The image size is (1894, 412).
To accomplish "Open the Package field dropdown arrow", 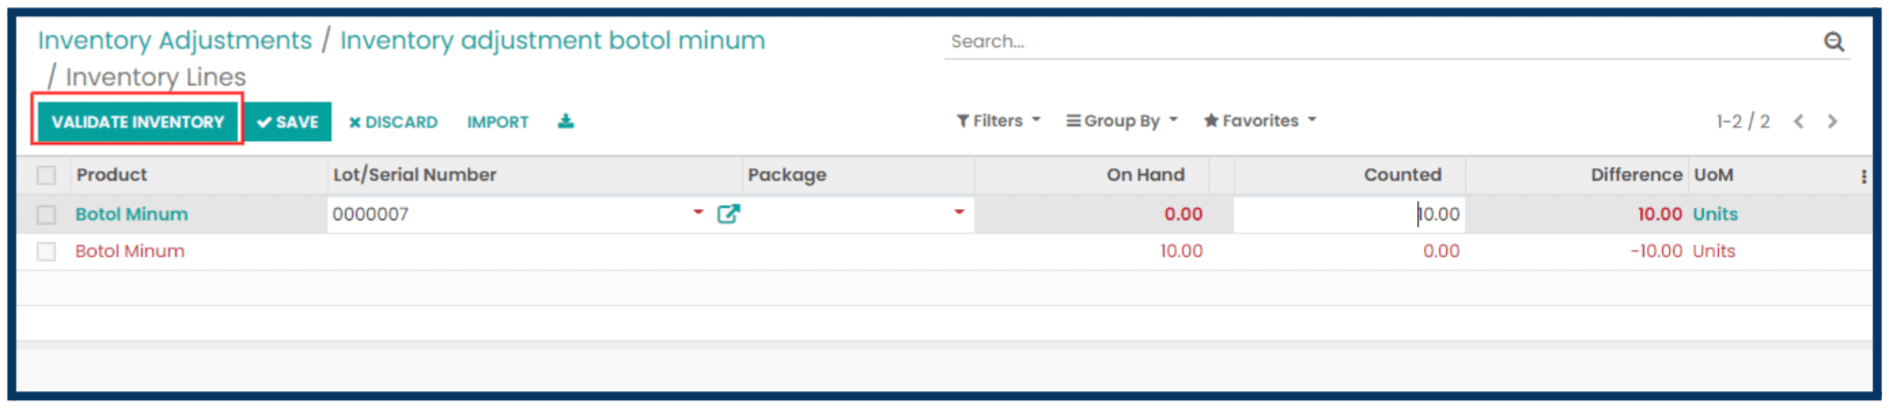I will tap(959, 212).
